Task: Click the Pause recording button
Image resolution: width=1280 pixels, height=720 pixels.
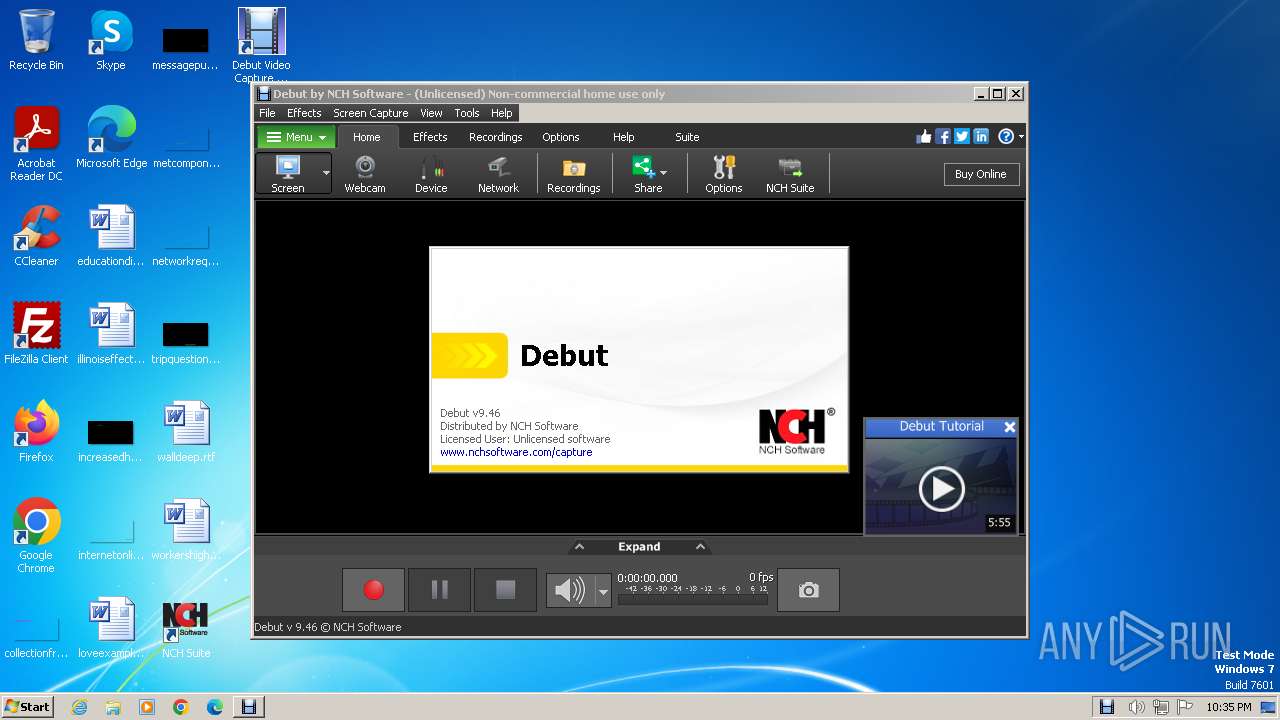Action: [439, 590]
